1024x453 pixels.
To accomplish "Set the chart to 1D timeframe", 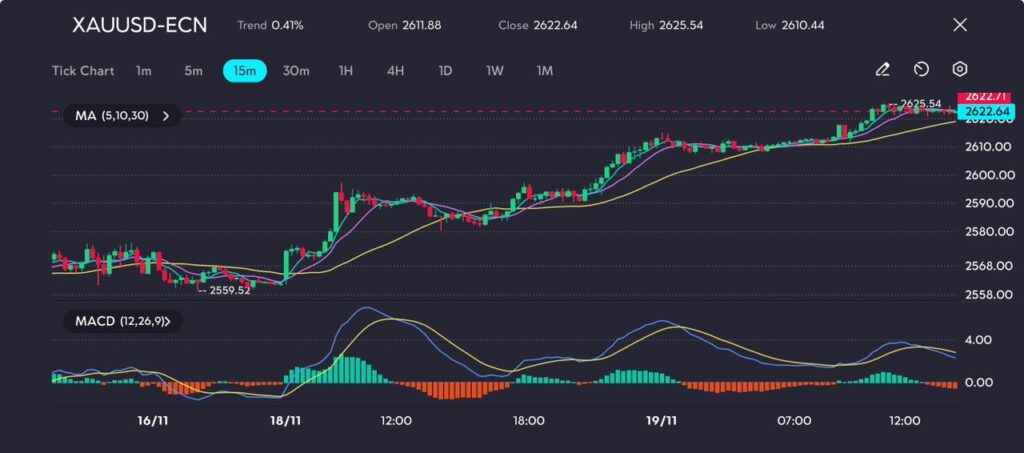I will pyautogui.click(x=445, y=71).
